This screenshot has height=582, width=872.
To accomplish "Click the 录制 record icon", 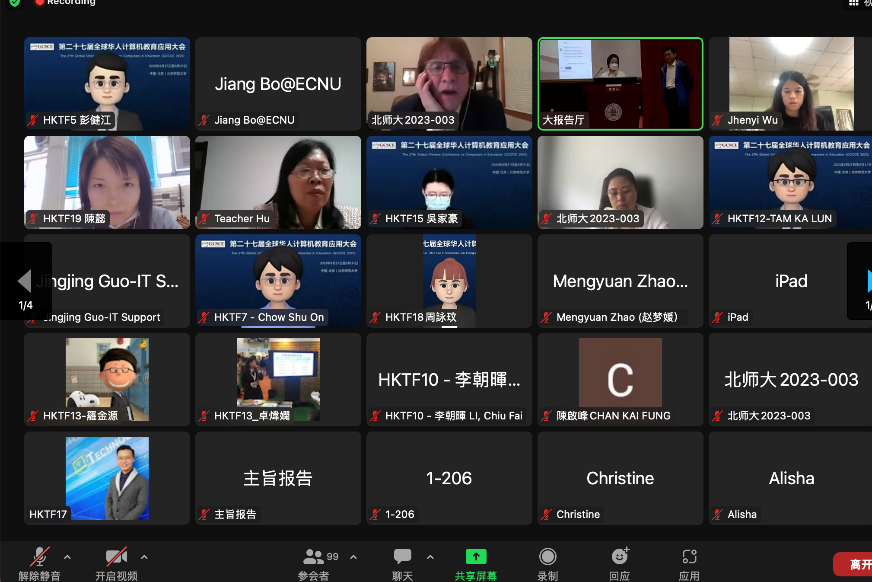I will click(548, 556).
